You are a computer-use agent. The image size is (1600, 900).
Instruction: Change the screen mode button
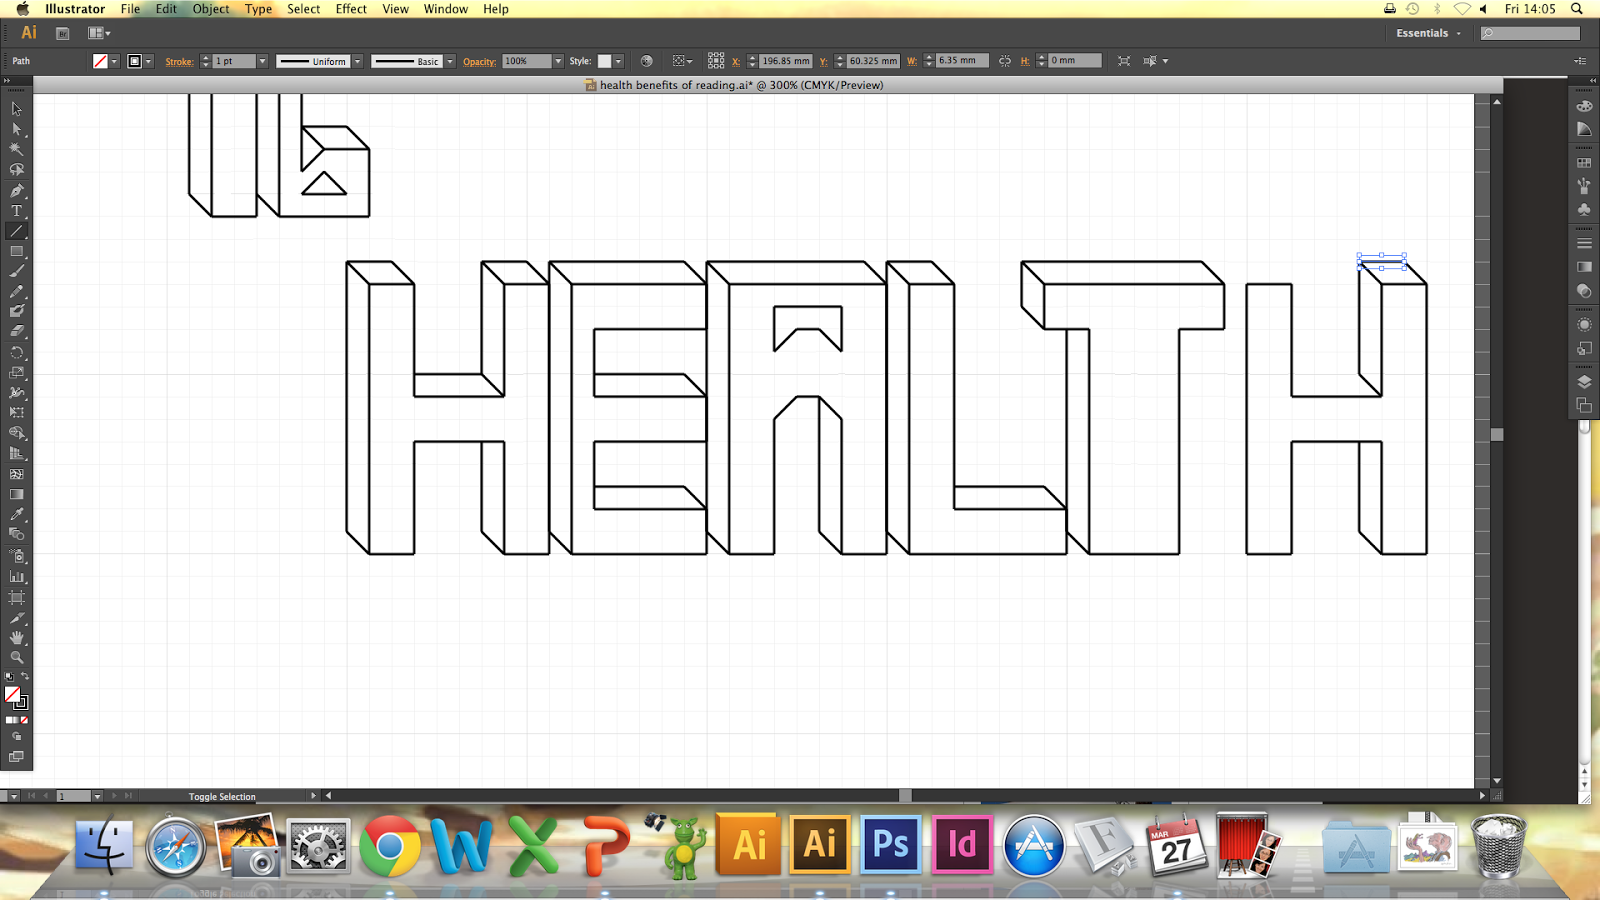click(16, 757)
